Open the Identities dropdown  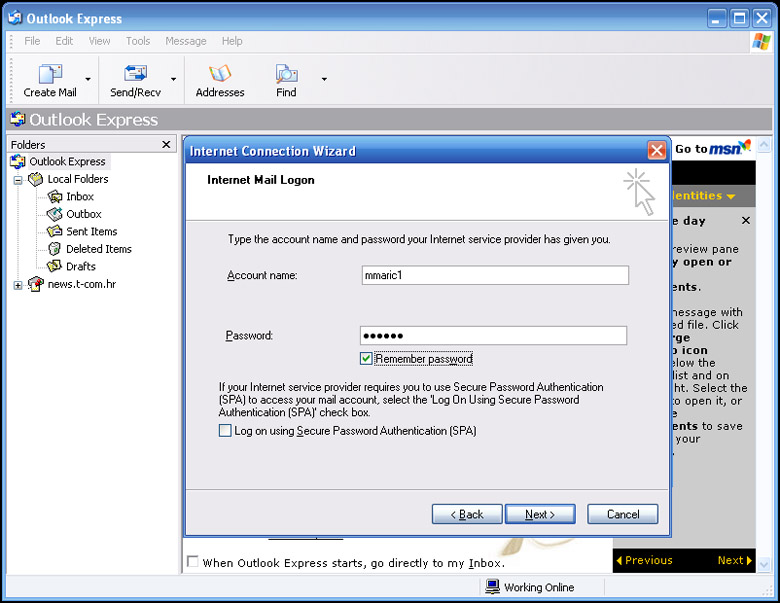703,196
